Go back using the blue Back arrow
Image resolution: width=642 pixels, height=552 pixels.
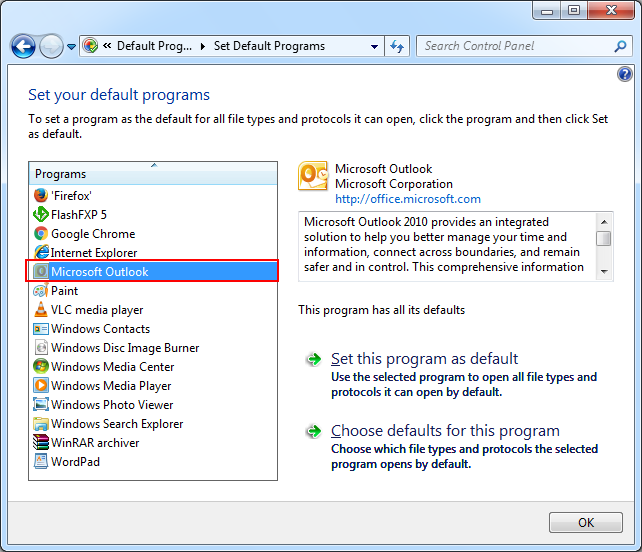click(x=23, y=46)
